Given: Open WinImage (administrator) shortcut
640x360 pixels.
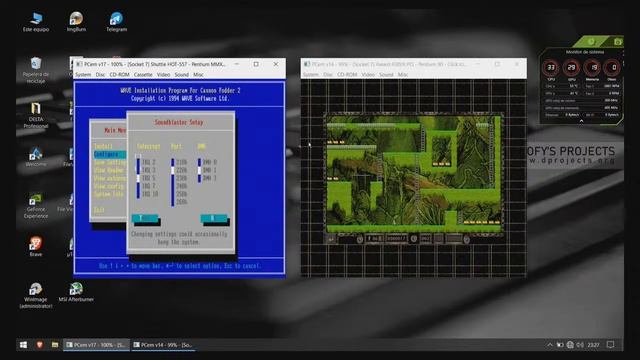Looking at the screenshot, I should point(36,295).
